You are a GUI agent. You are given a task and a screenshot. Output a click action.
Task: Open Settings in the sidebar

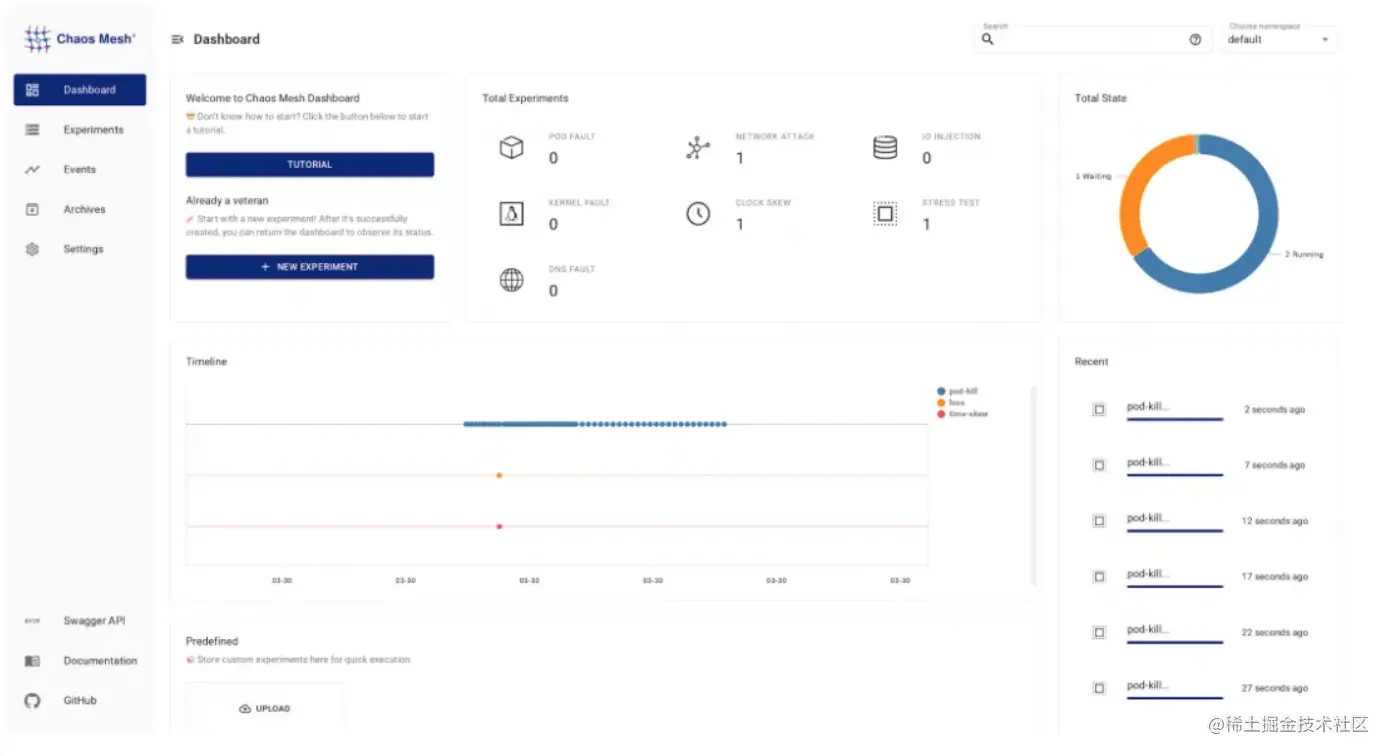[x=80, y=249]
